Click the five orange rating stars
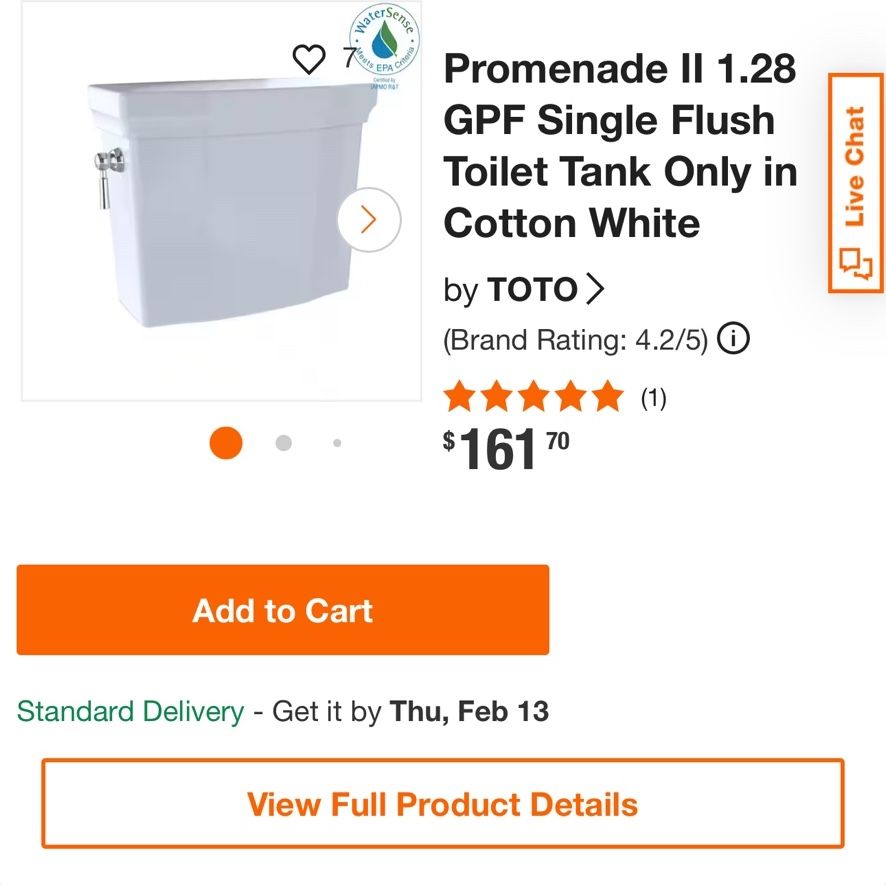The height and width of the screenshot is (886, 886). (x=533, y=396)
